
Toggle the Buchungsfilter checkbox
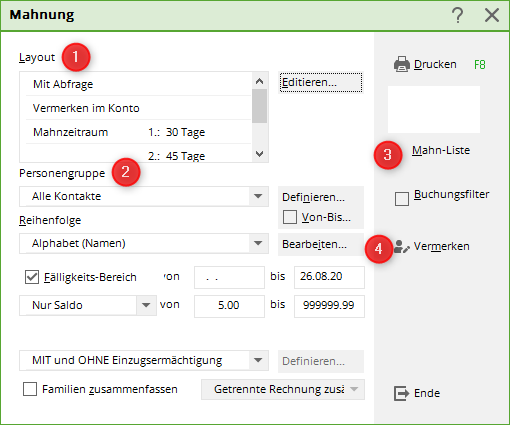tap(402, 199)
